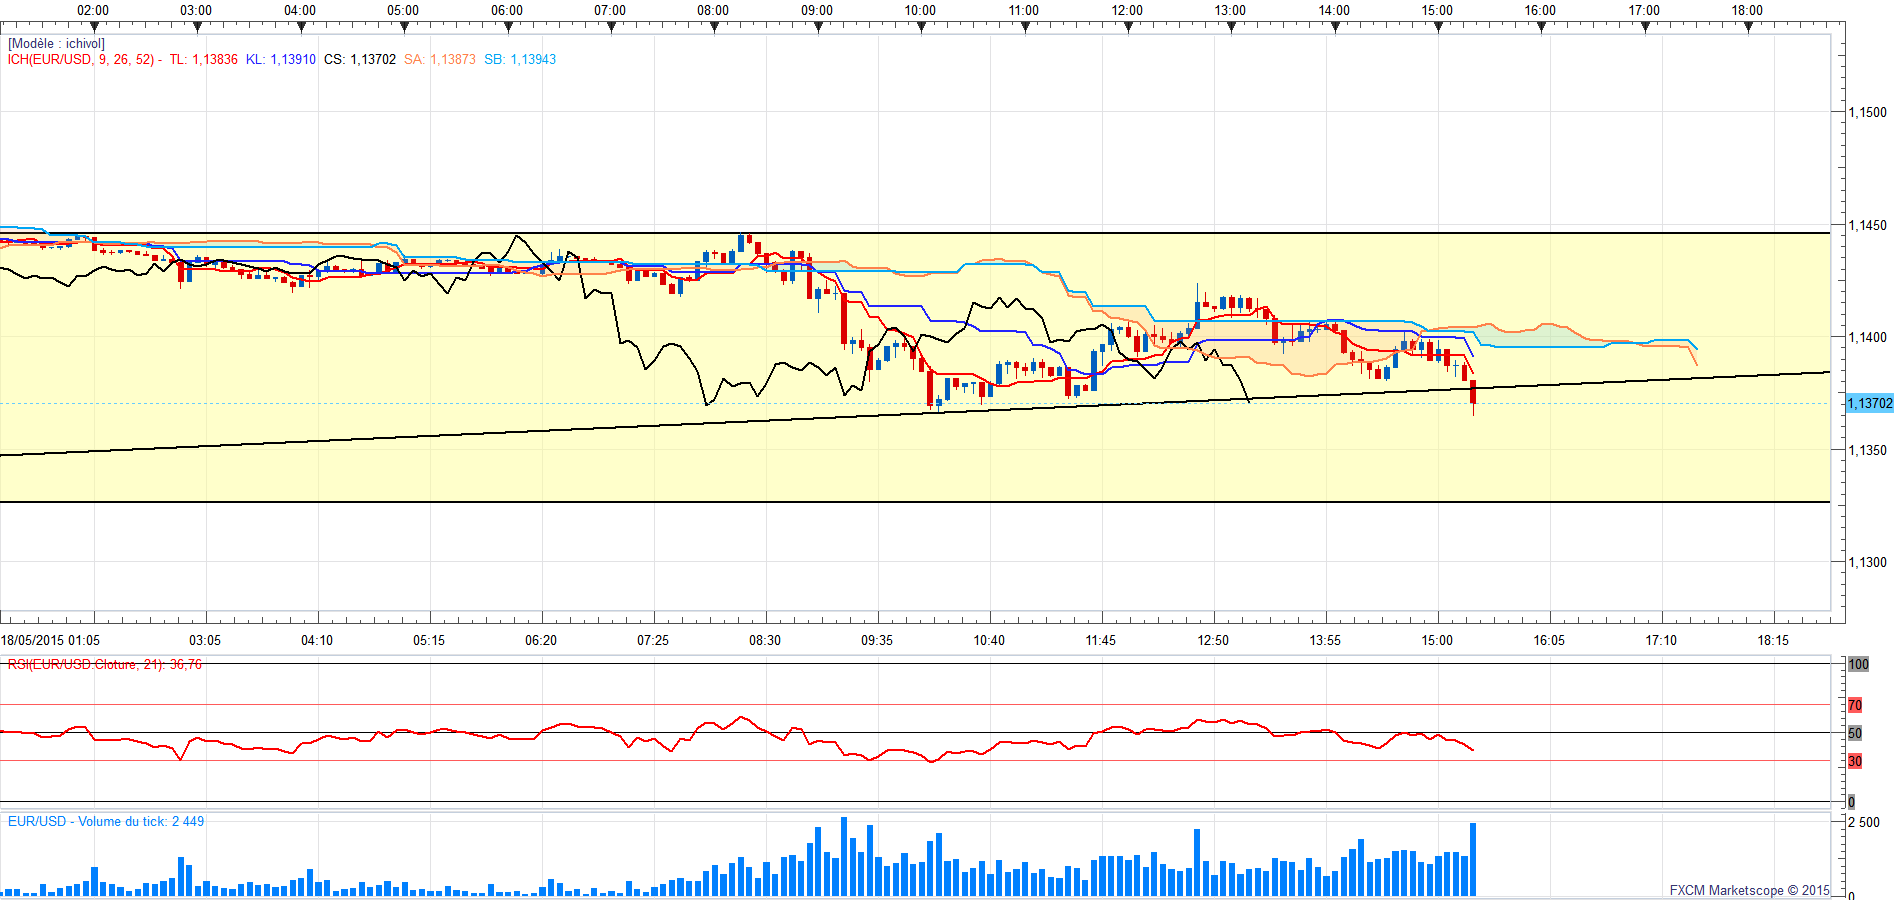Click the 16:05 label on bottom time axis
The height and width of the screenshot is (900, 1903).
pos(1549,641)
